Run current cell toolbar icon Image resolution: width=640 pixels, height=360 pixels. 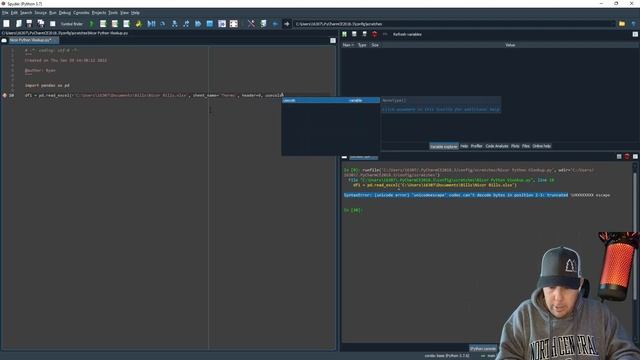click(x=103, y=24)
